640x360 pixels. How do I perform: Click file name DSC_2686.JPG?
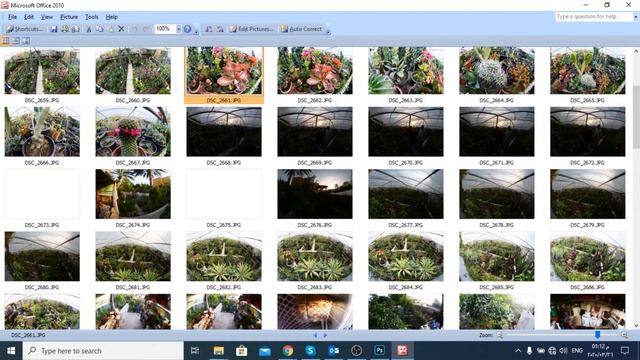587,287
